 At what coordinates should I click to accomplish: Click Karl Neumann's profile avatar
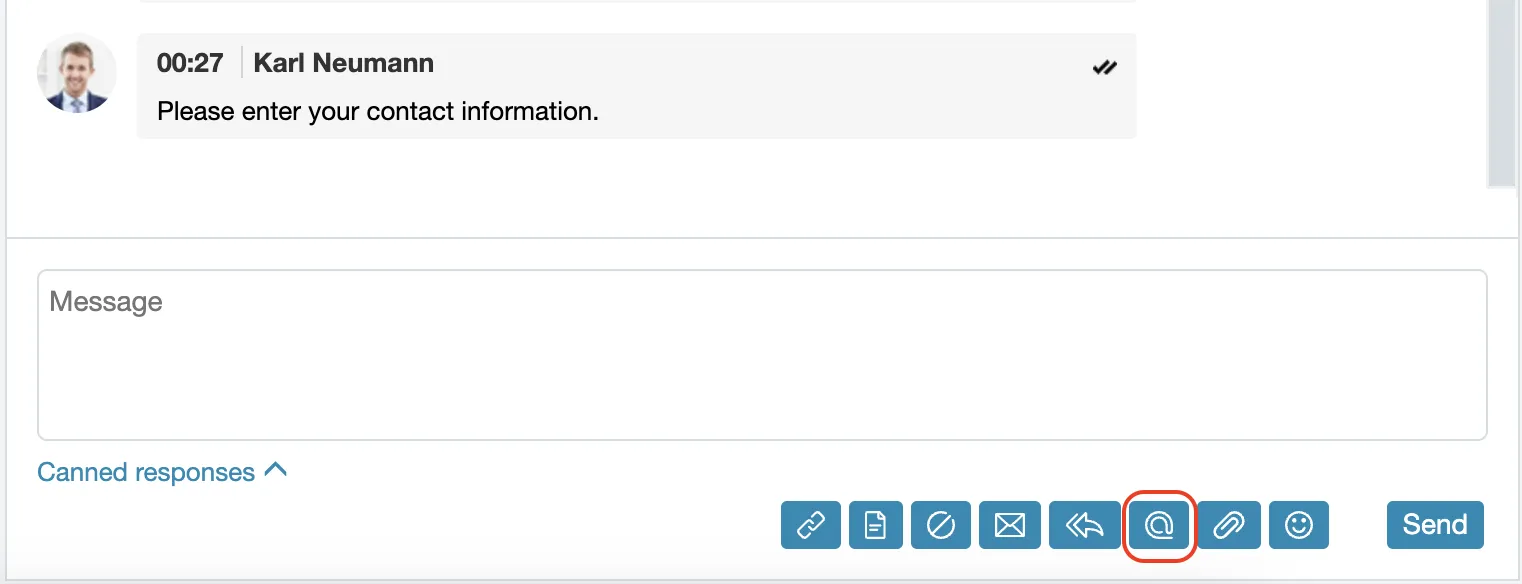pos(77,73)
